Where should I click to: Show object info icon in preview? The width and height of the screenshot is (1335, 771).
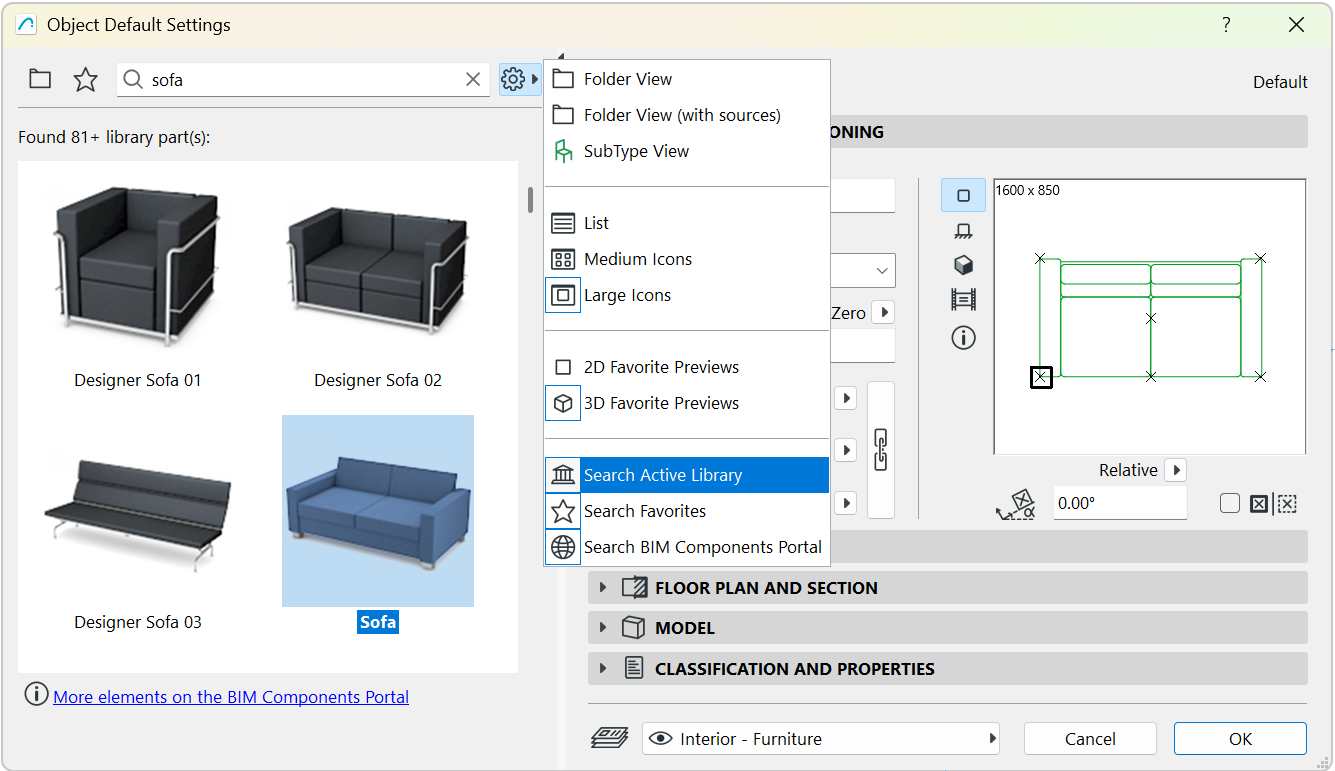(x=963, y=338)
